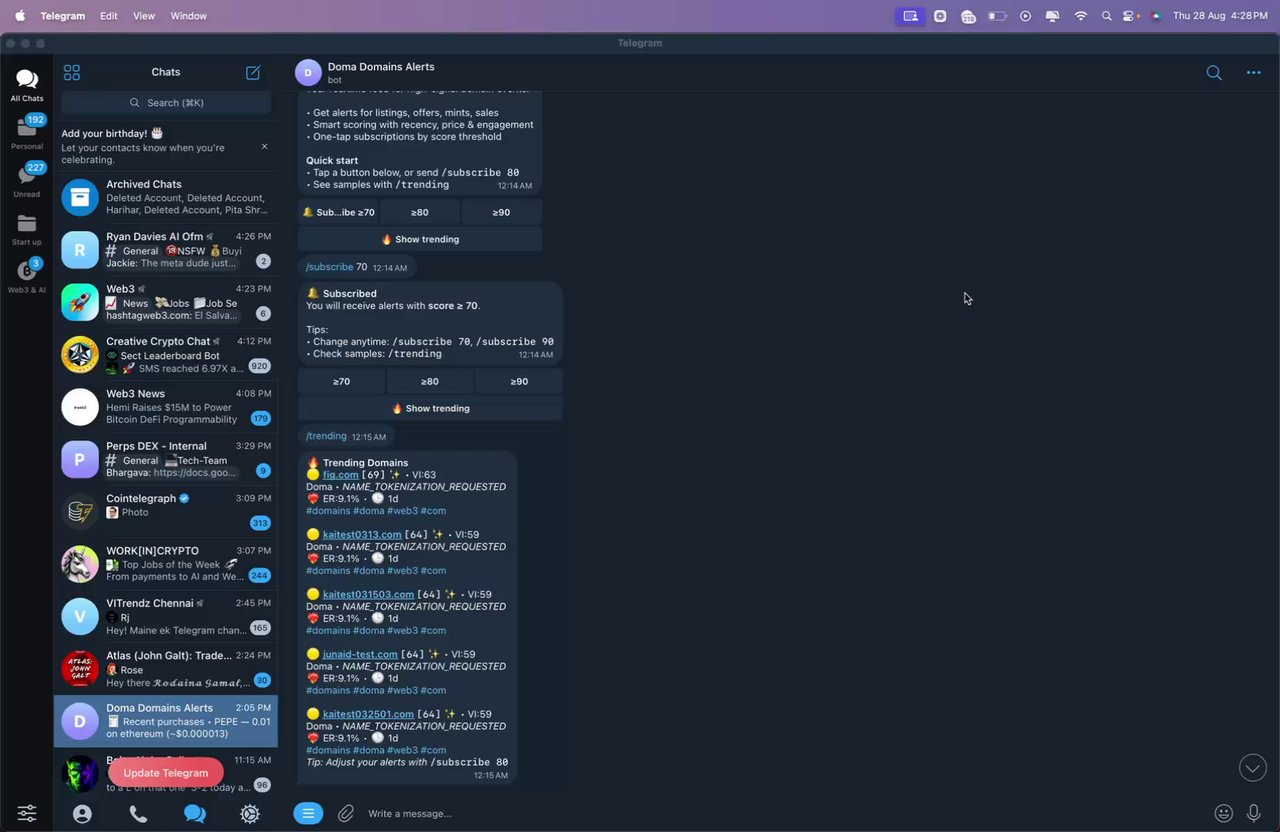Open folder filter settings sliders icon

[x=27, y=813]
